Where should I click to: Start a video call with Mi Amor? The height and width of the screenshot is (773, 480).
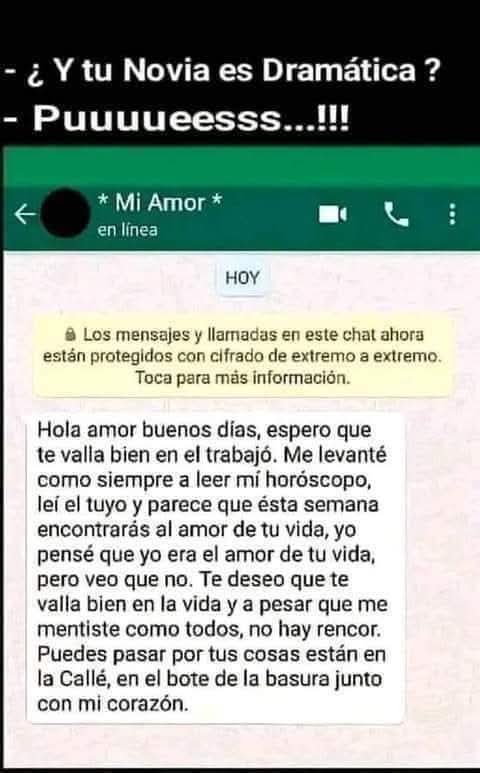coord(333,214)
